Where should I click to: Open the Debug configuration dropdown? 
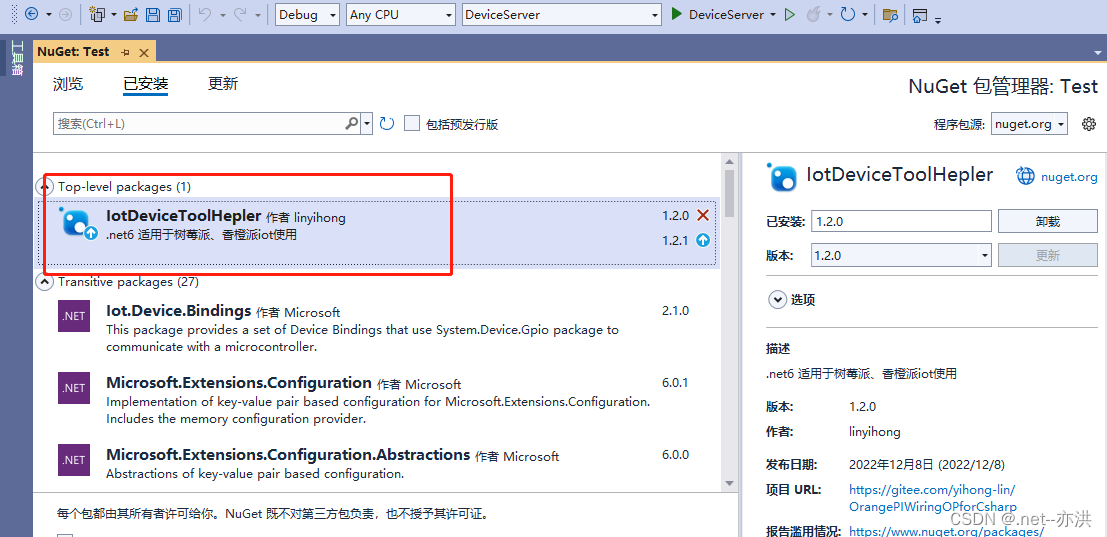click(x=308, y=15)
